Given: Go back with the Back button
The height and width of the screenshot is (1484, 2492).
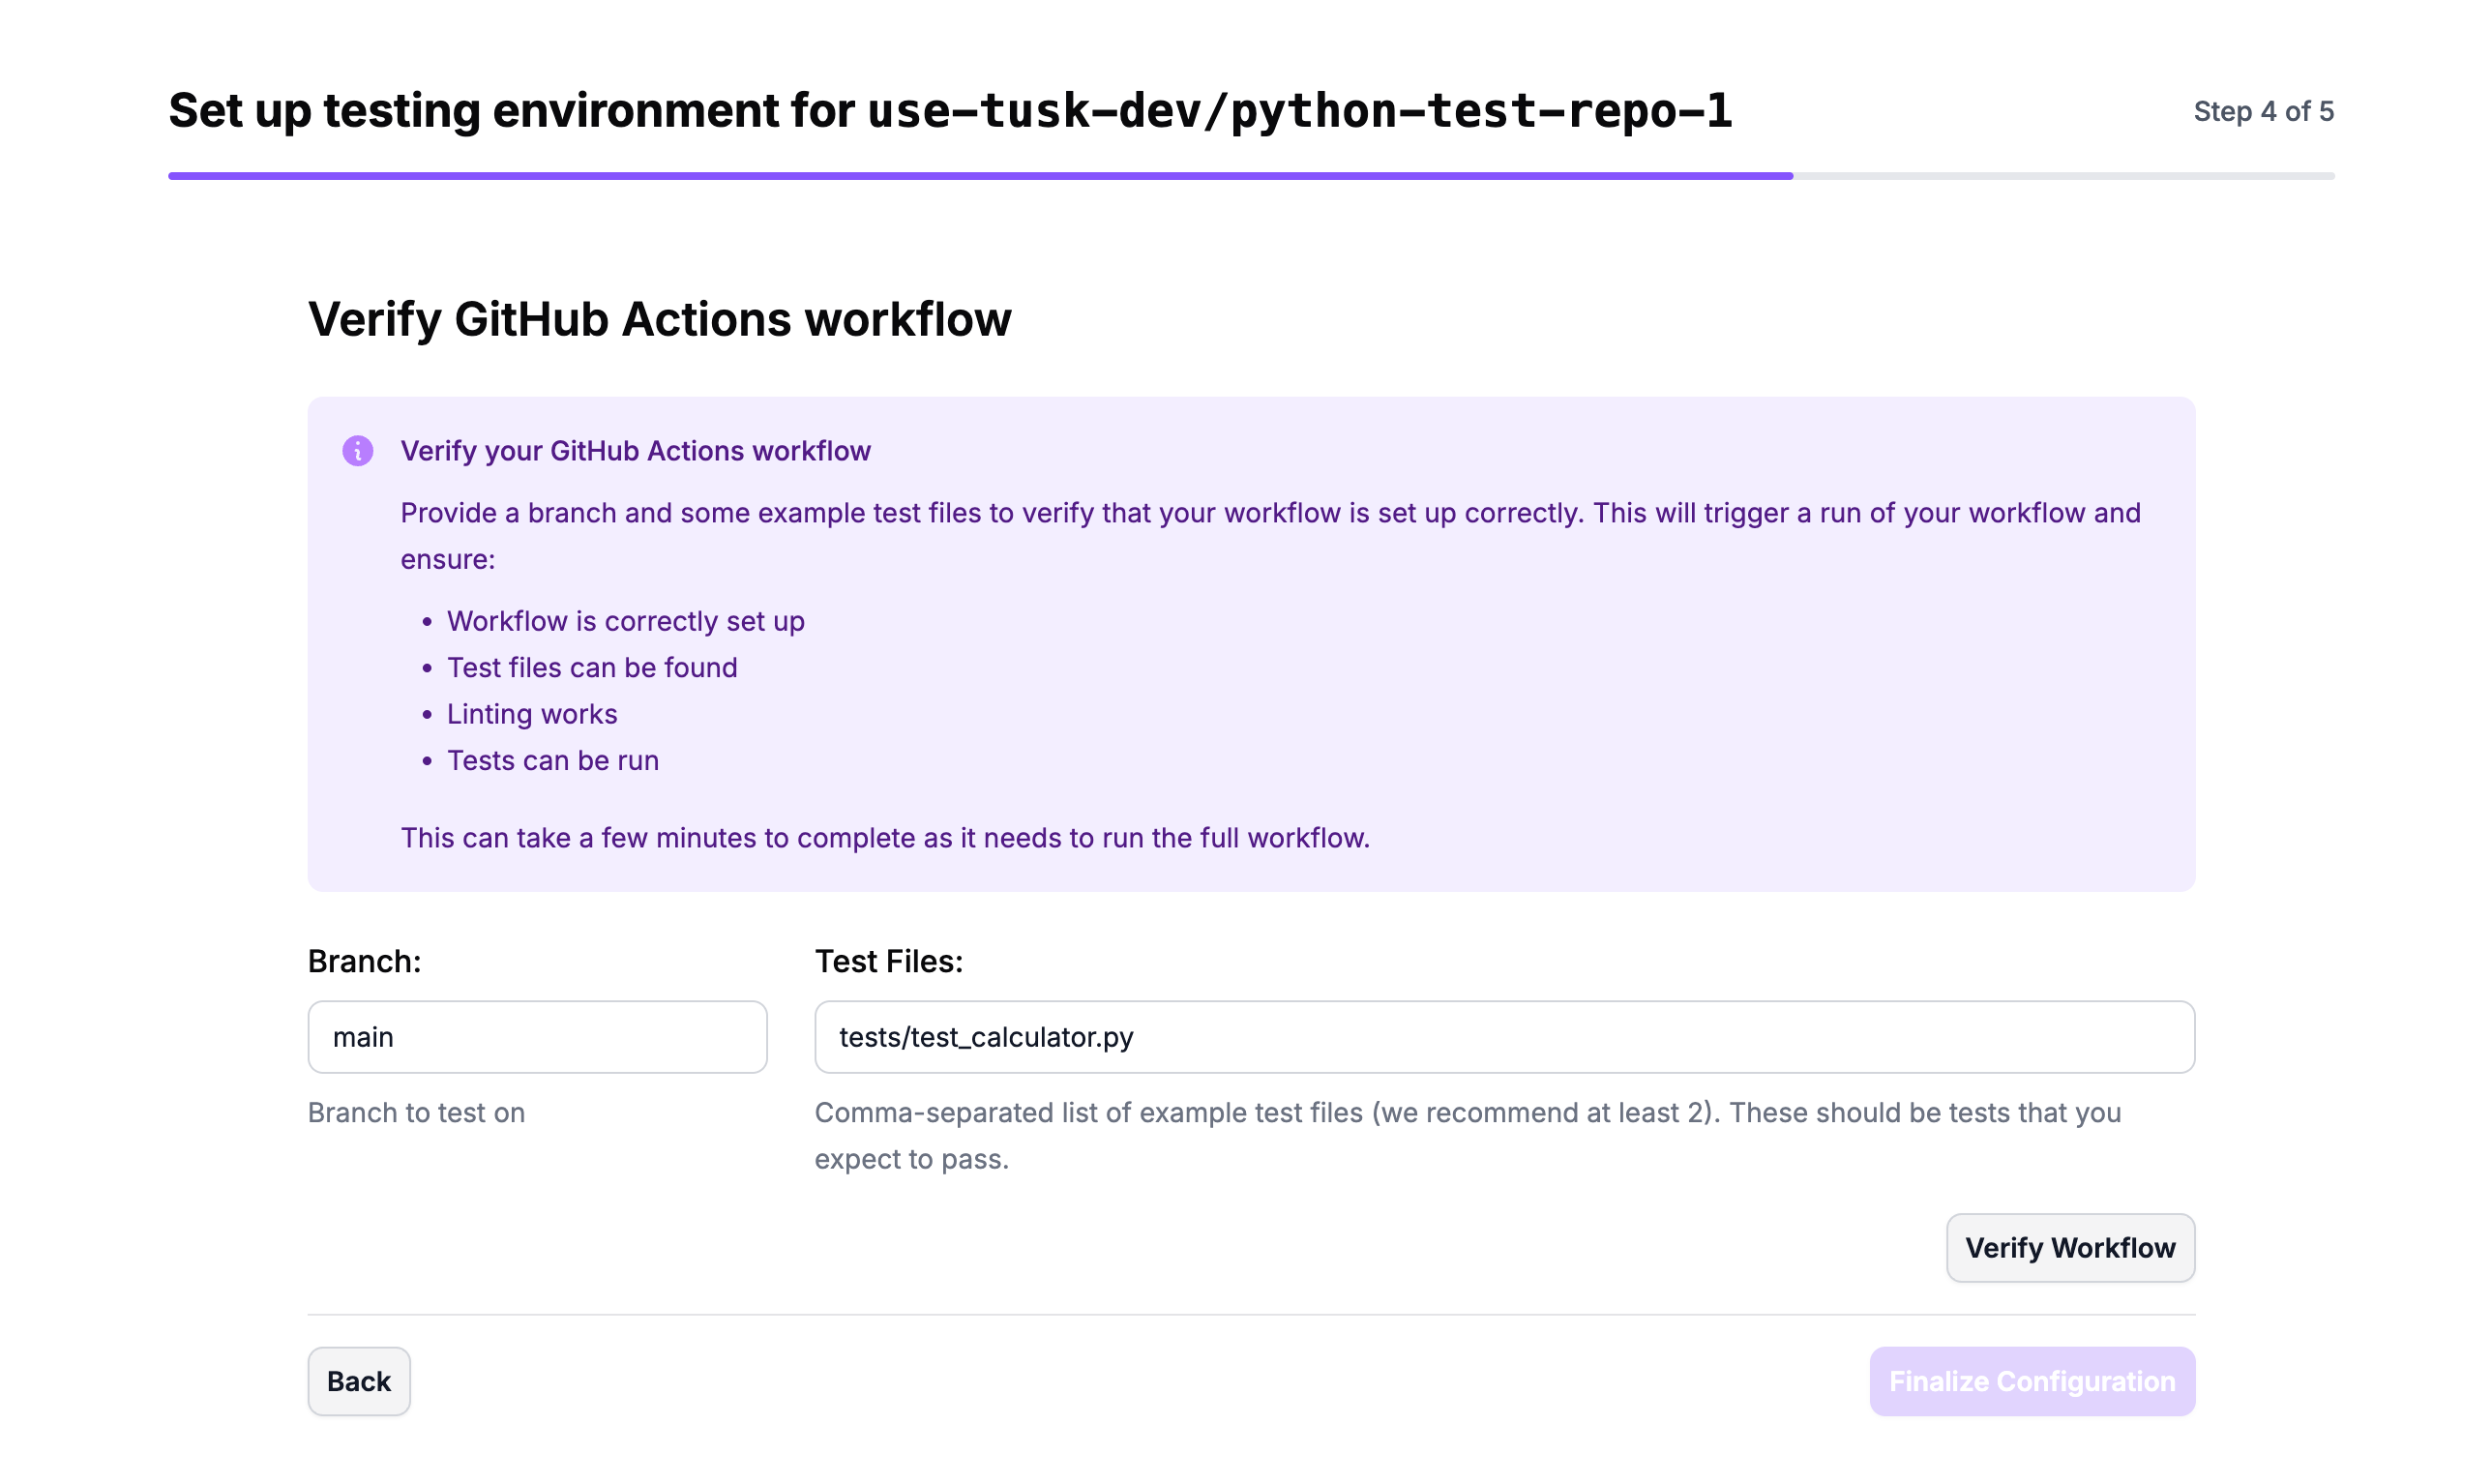Looking at the screenshot, I should coord(359,1381).
